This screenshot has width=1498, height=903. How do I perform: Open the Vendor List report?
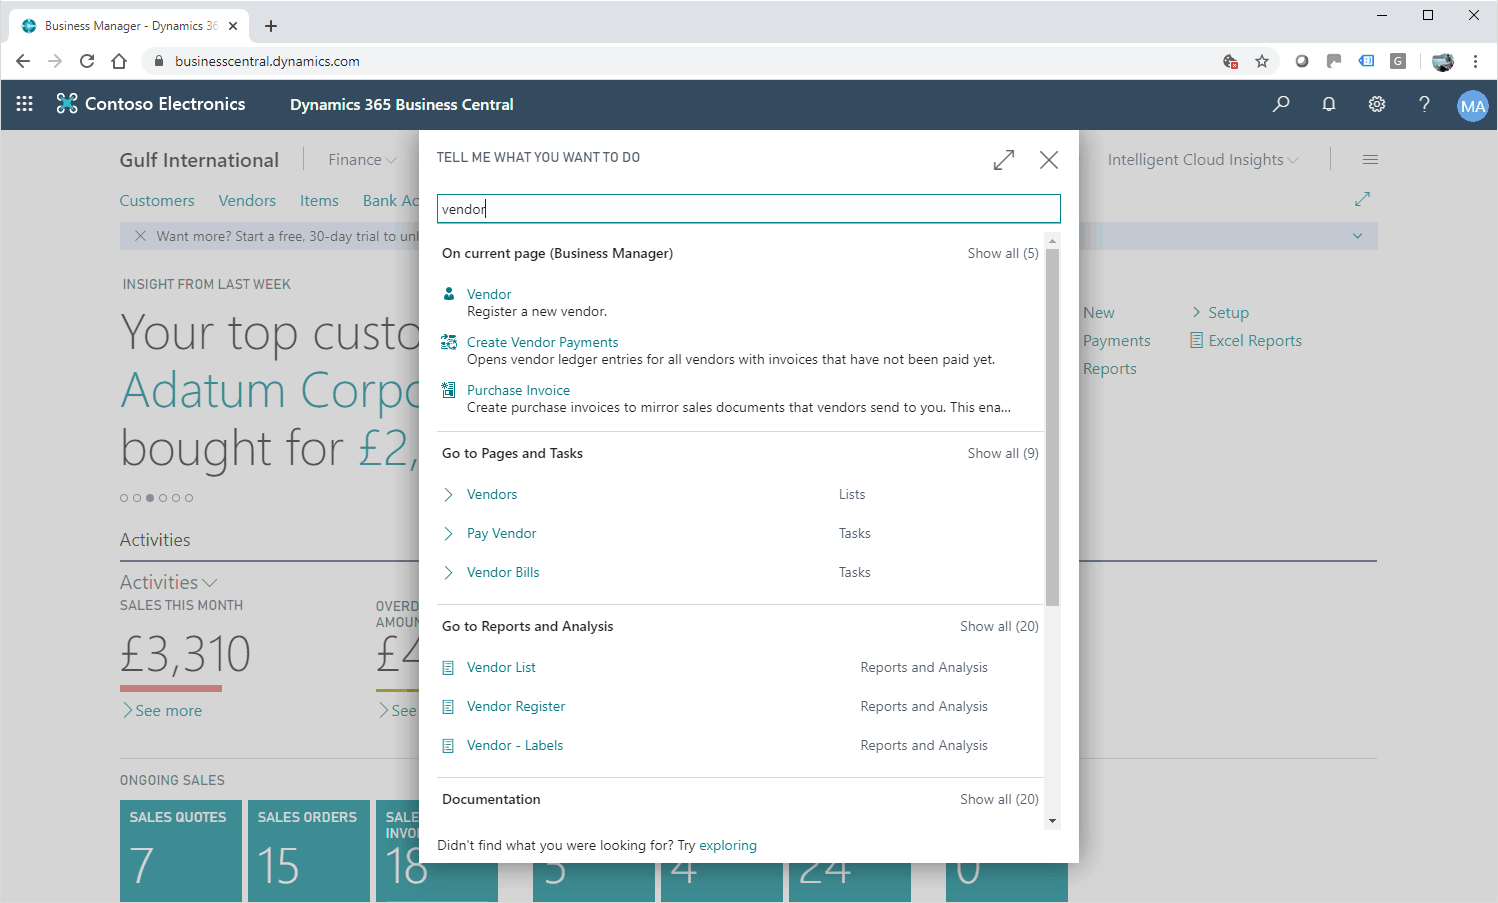pos(501,667)
